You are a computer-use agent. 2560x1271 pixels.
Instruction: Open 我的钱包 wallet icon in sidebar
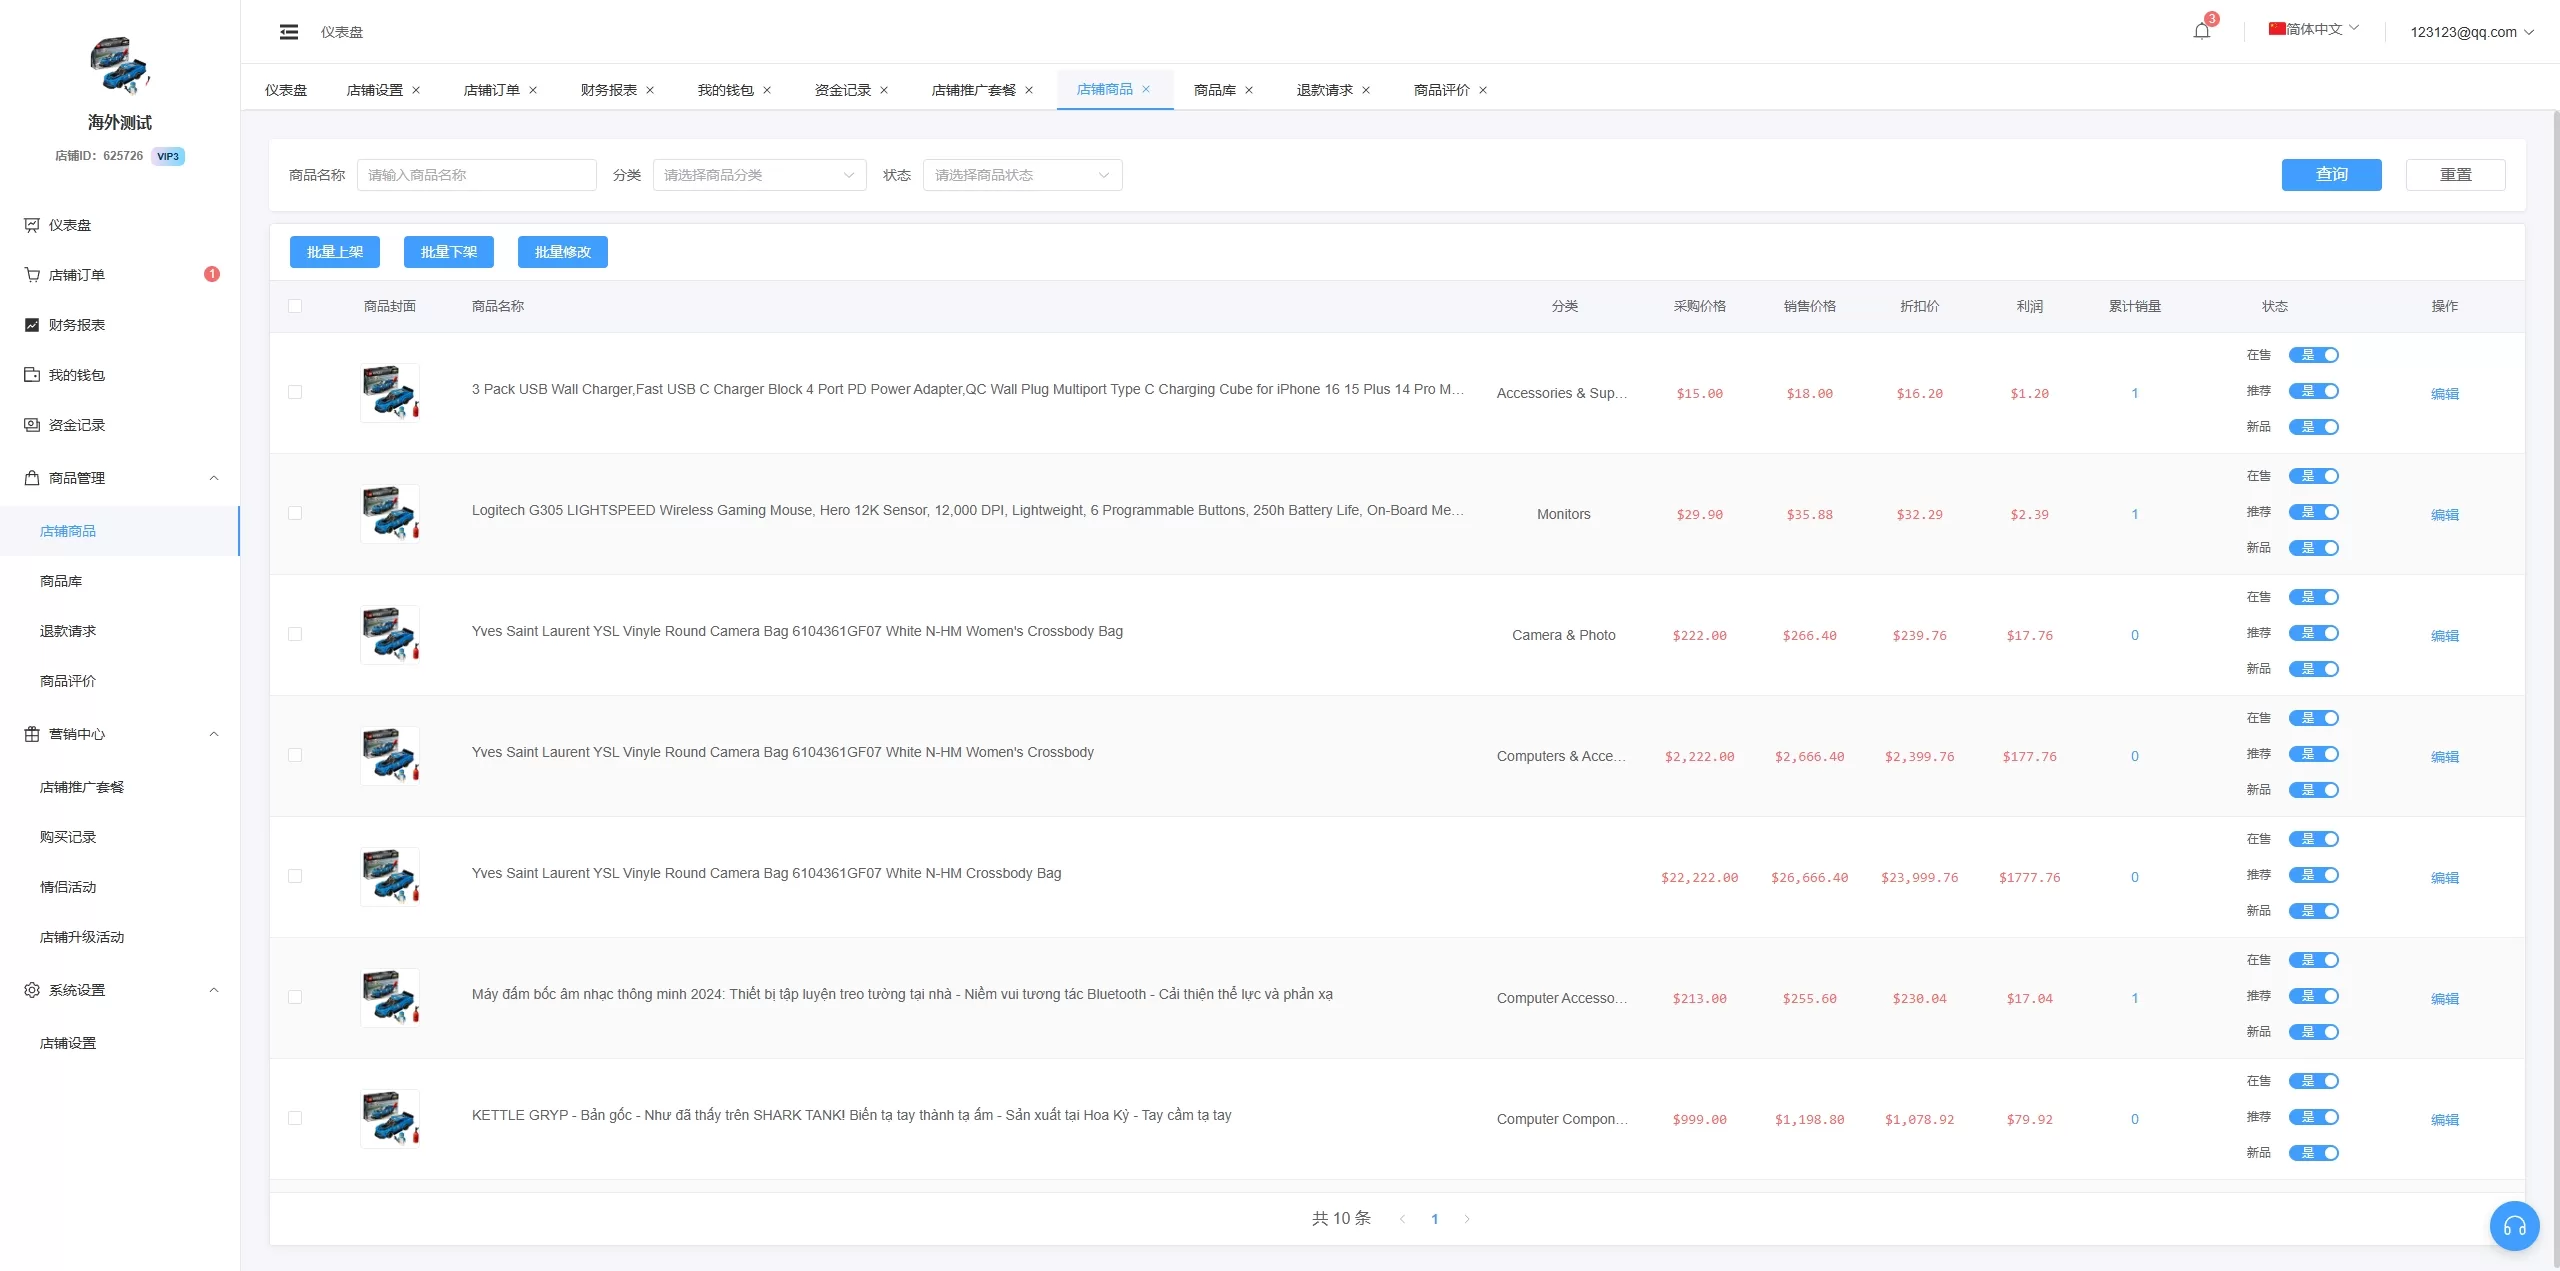pyautogui.click(x=32, y=375)
